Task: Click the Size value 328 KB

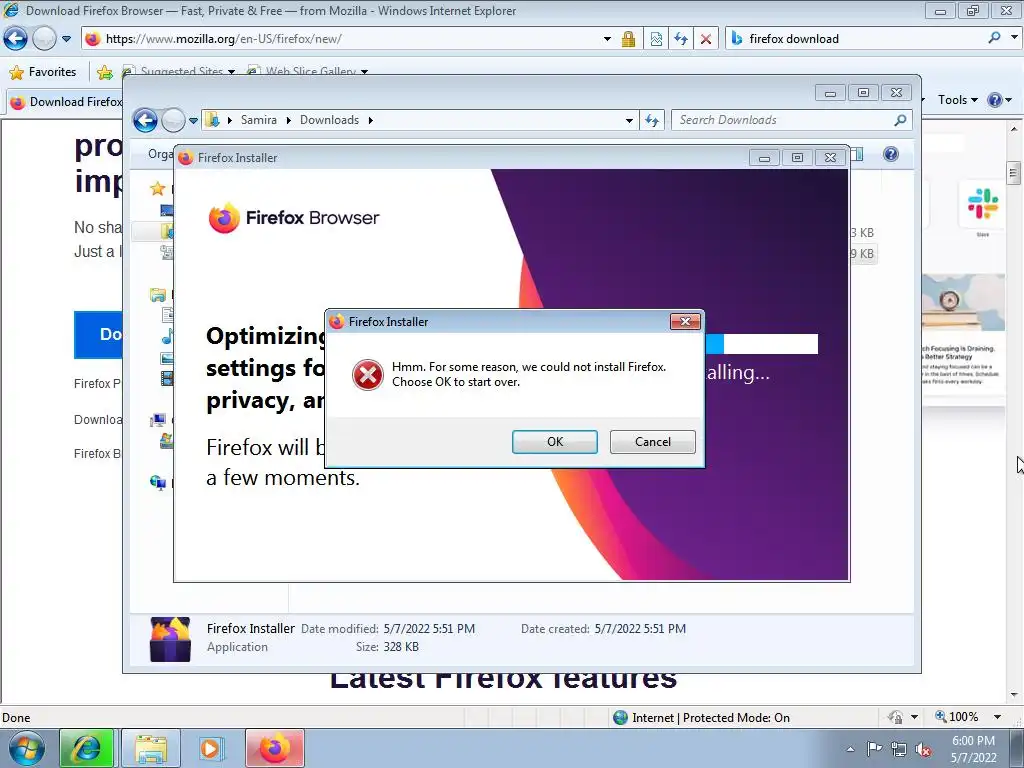Action: 401,647
